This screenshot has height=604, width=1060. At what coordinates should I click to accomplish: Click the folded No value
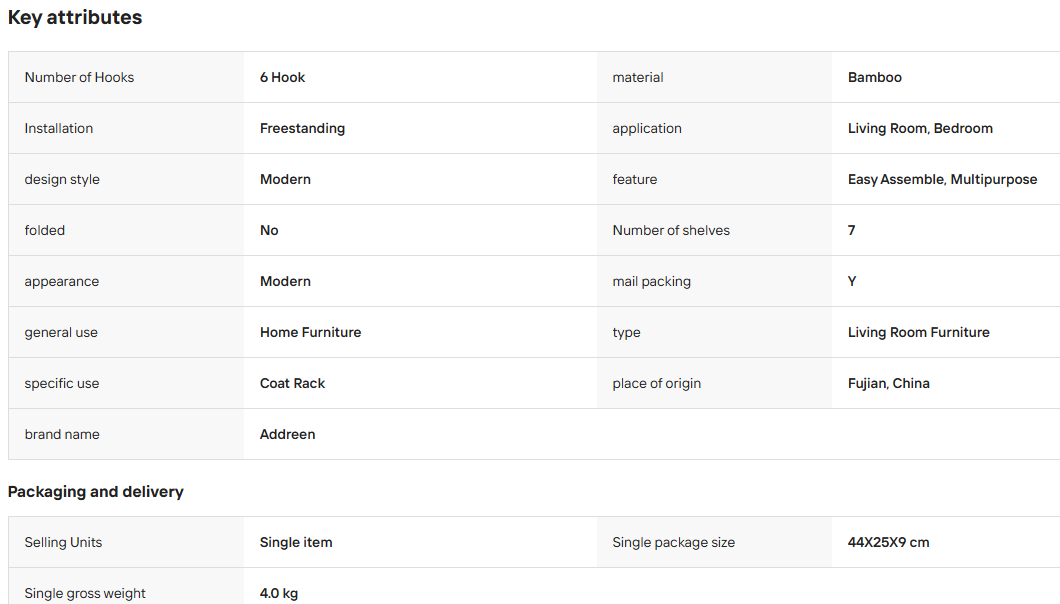tap(269, 230)
